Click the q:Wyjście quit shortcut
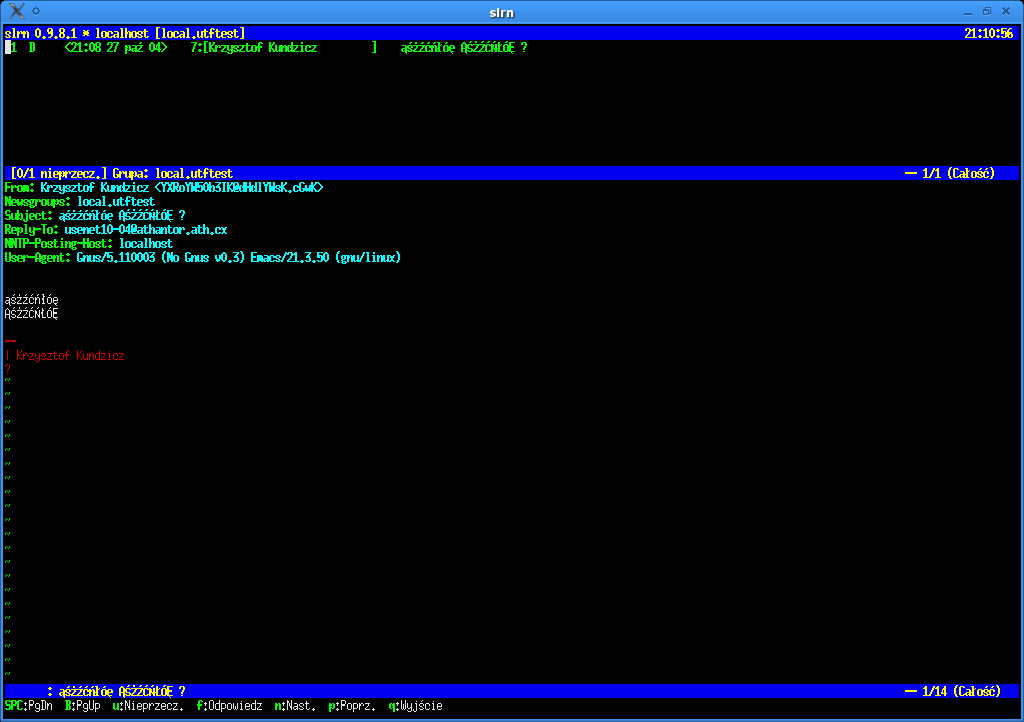Image resolution: width=1024 pixels, height=722 pixels. pyautogui.click(x=416, y=706)
